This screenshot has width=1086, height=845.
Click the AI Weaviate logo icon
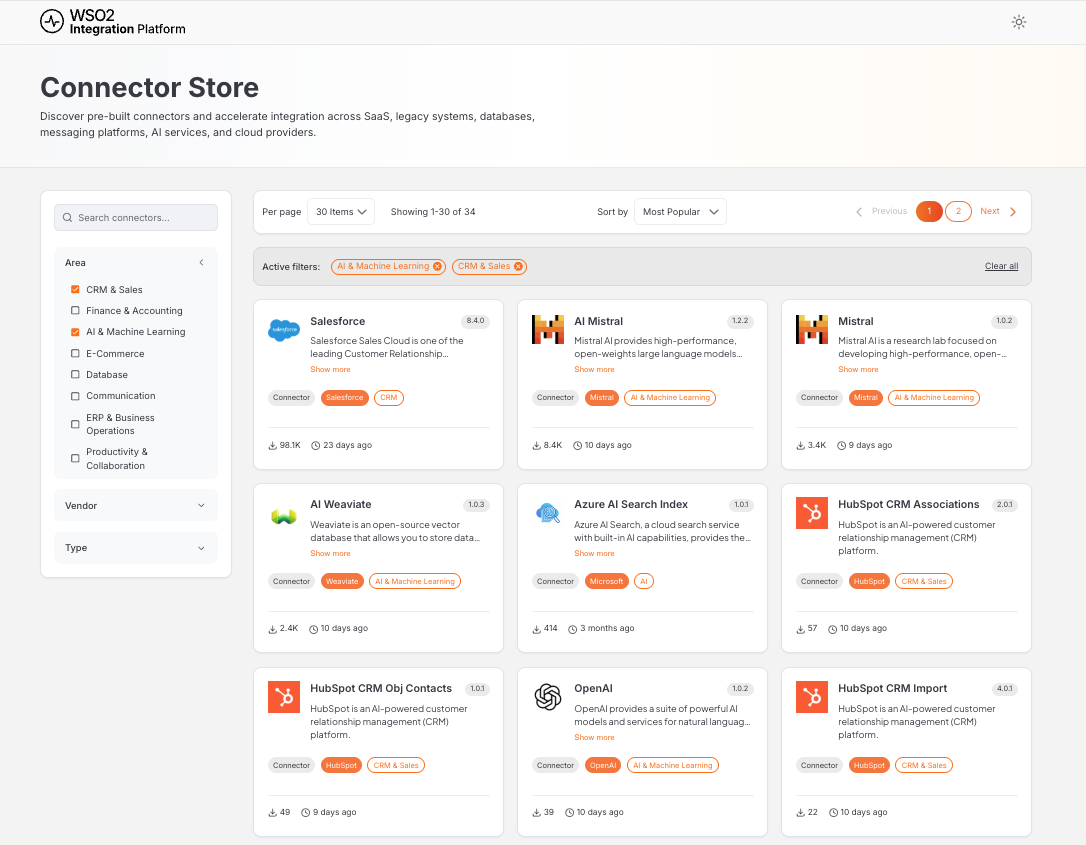click(x=284, y=516)
